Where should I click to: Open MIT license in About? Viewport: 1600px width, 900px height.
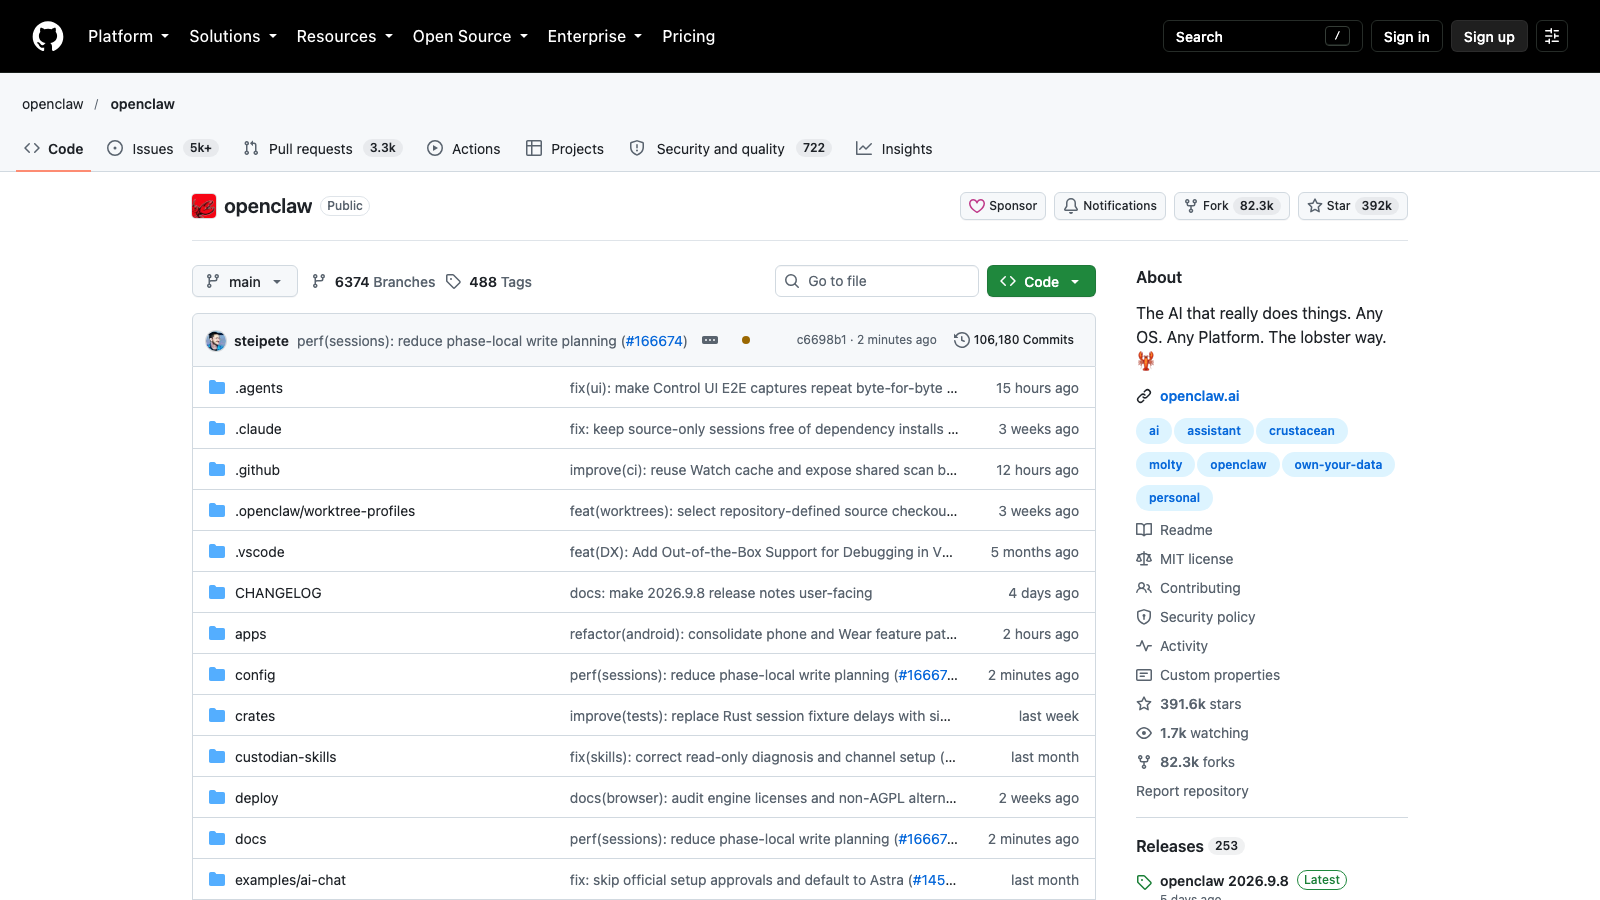1185,559
